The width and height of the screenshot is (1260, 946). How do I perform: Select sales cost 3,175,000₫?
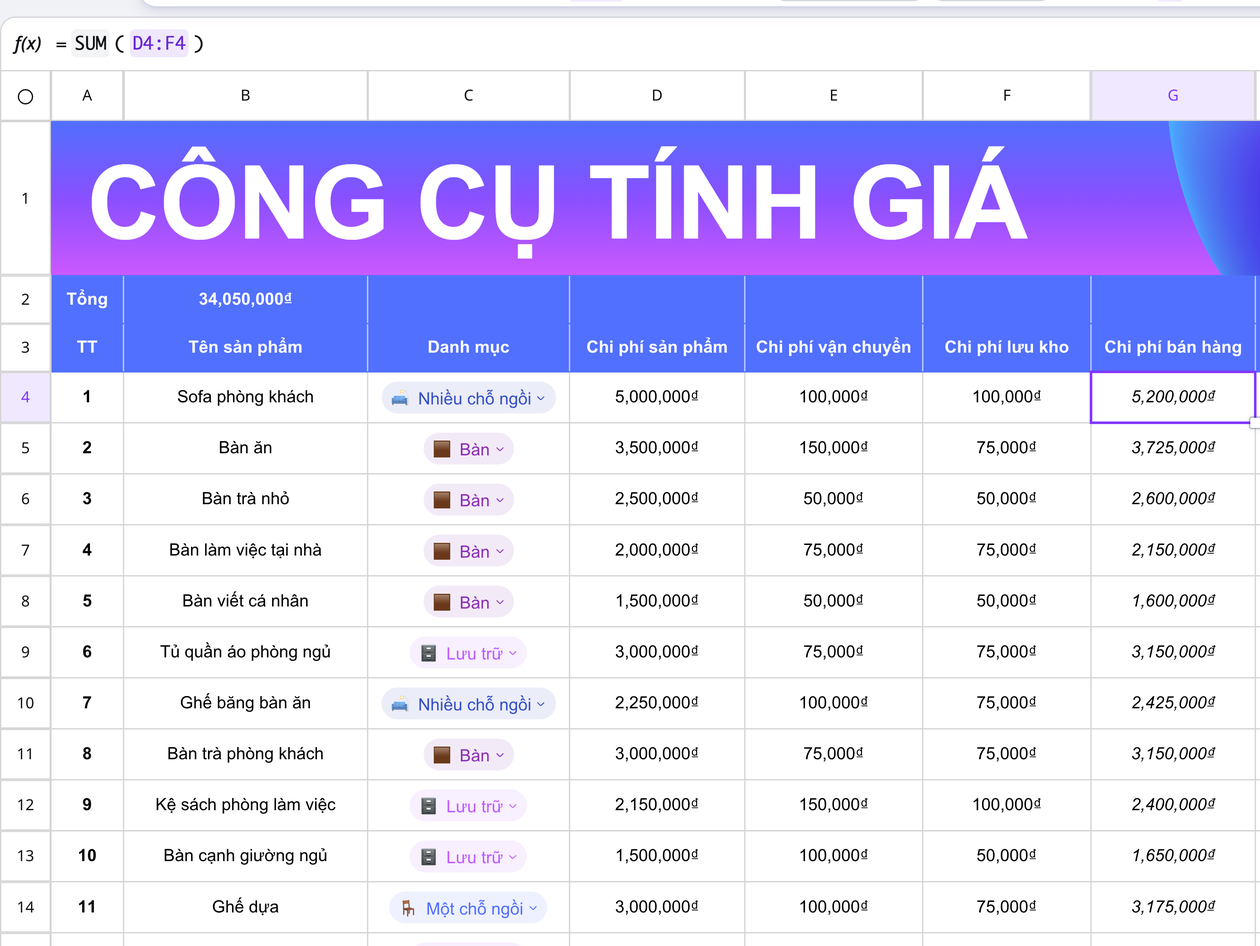[x=1173, y=907]
